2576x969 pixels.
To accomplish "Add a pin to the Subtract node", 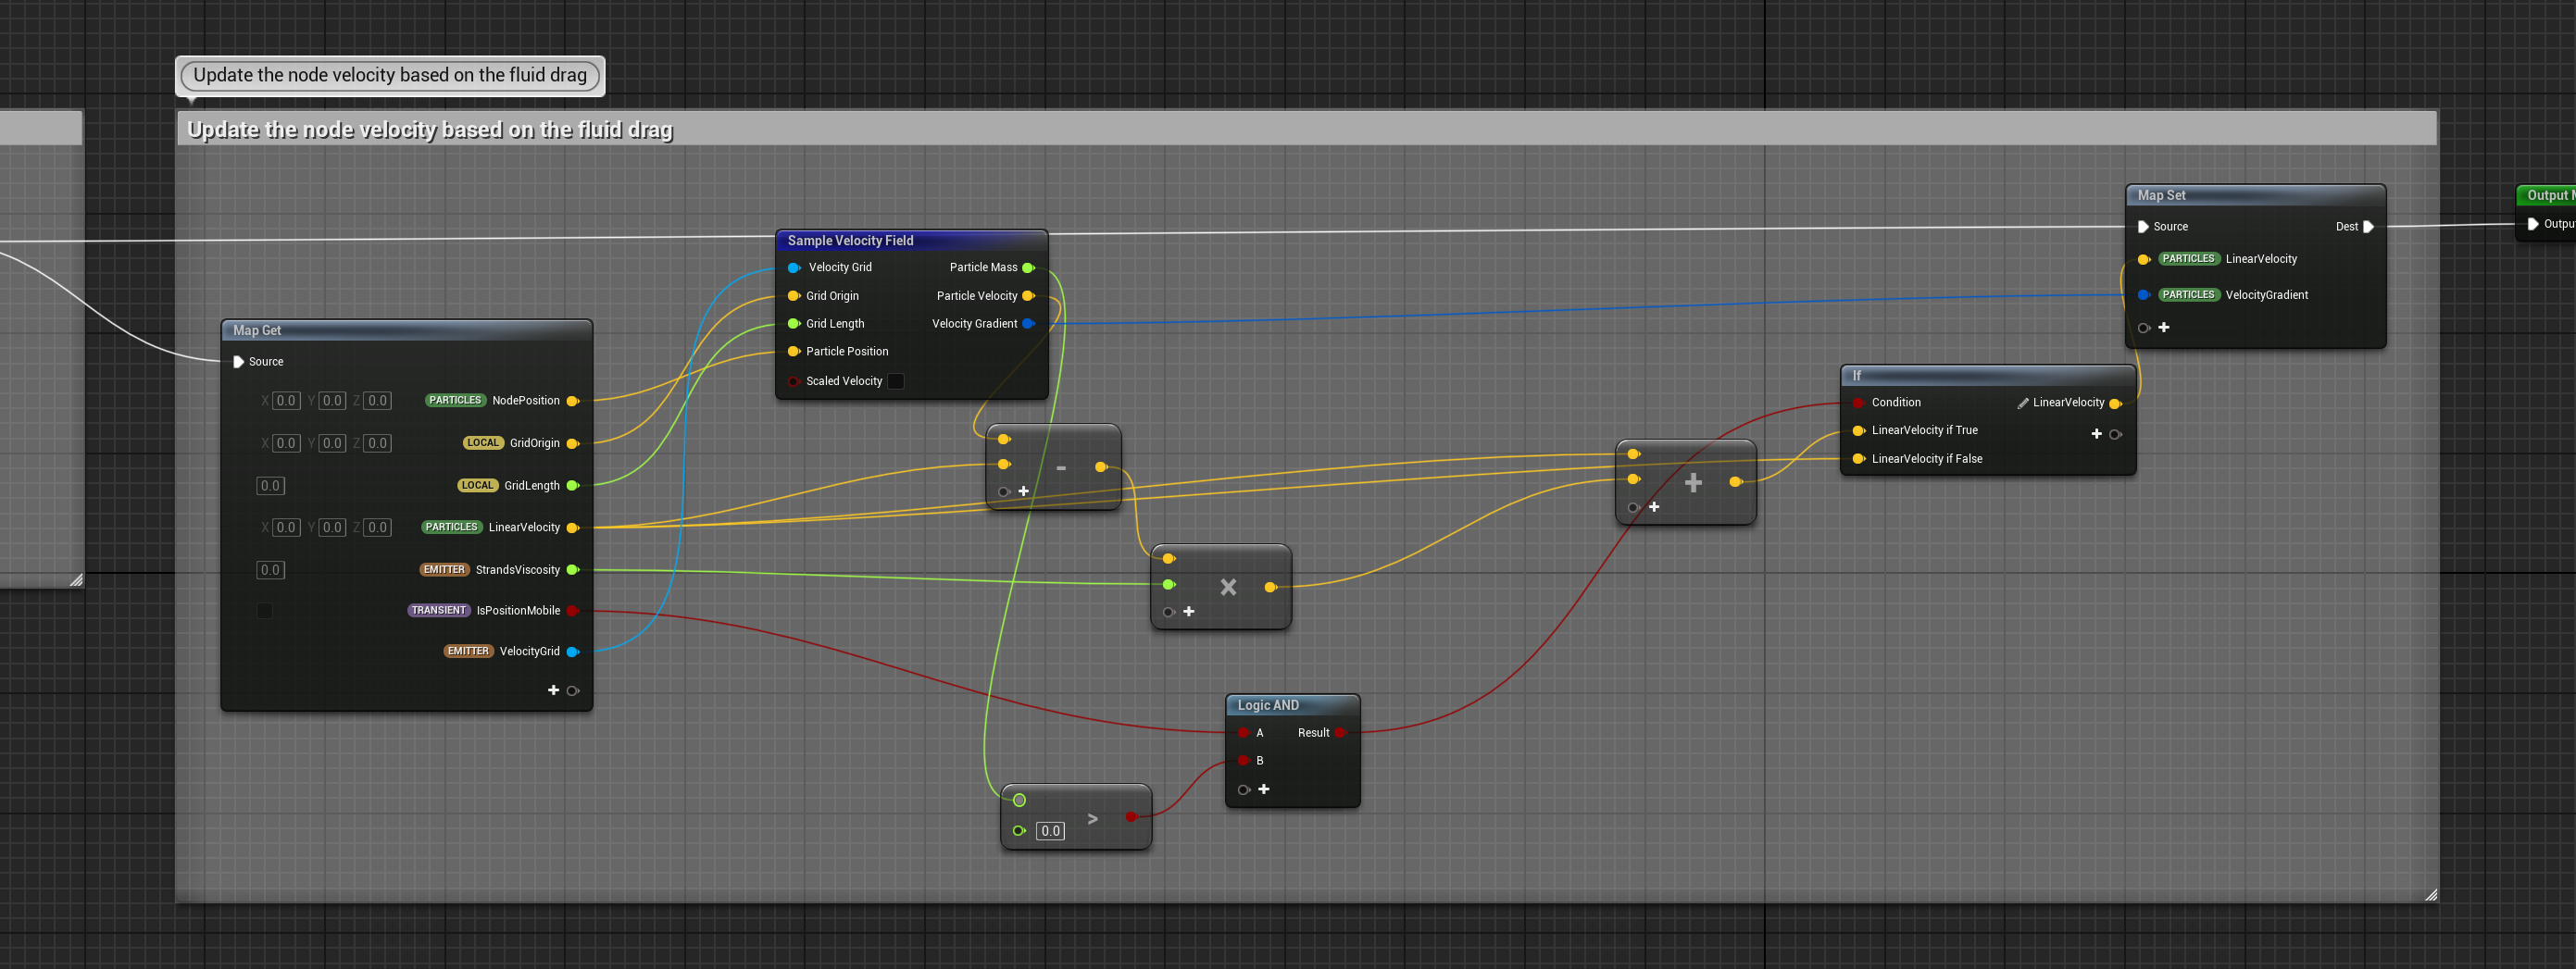I will 1023,491.
